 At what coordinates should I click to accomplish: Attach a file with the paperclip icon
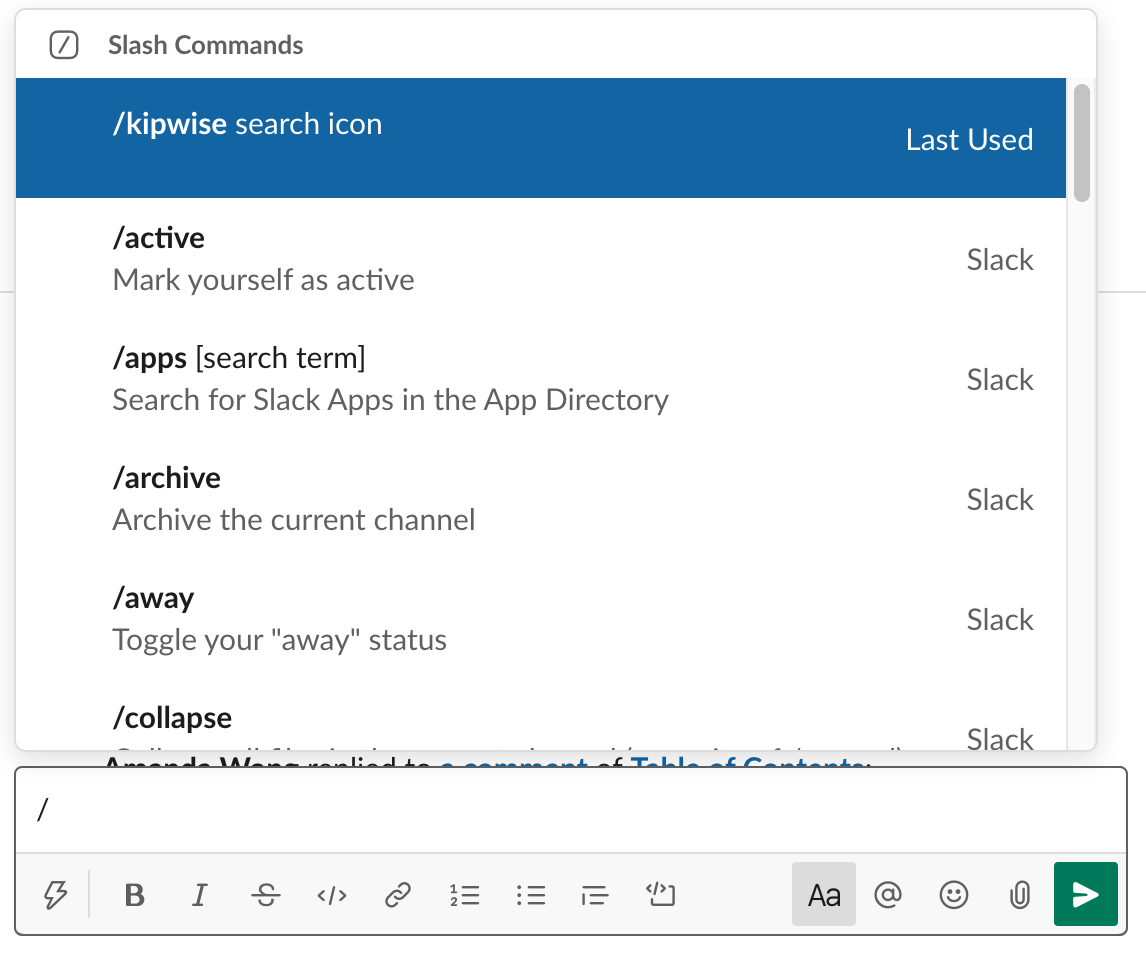[1019, 895]
